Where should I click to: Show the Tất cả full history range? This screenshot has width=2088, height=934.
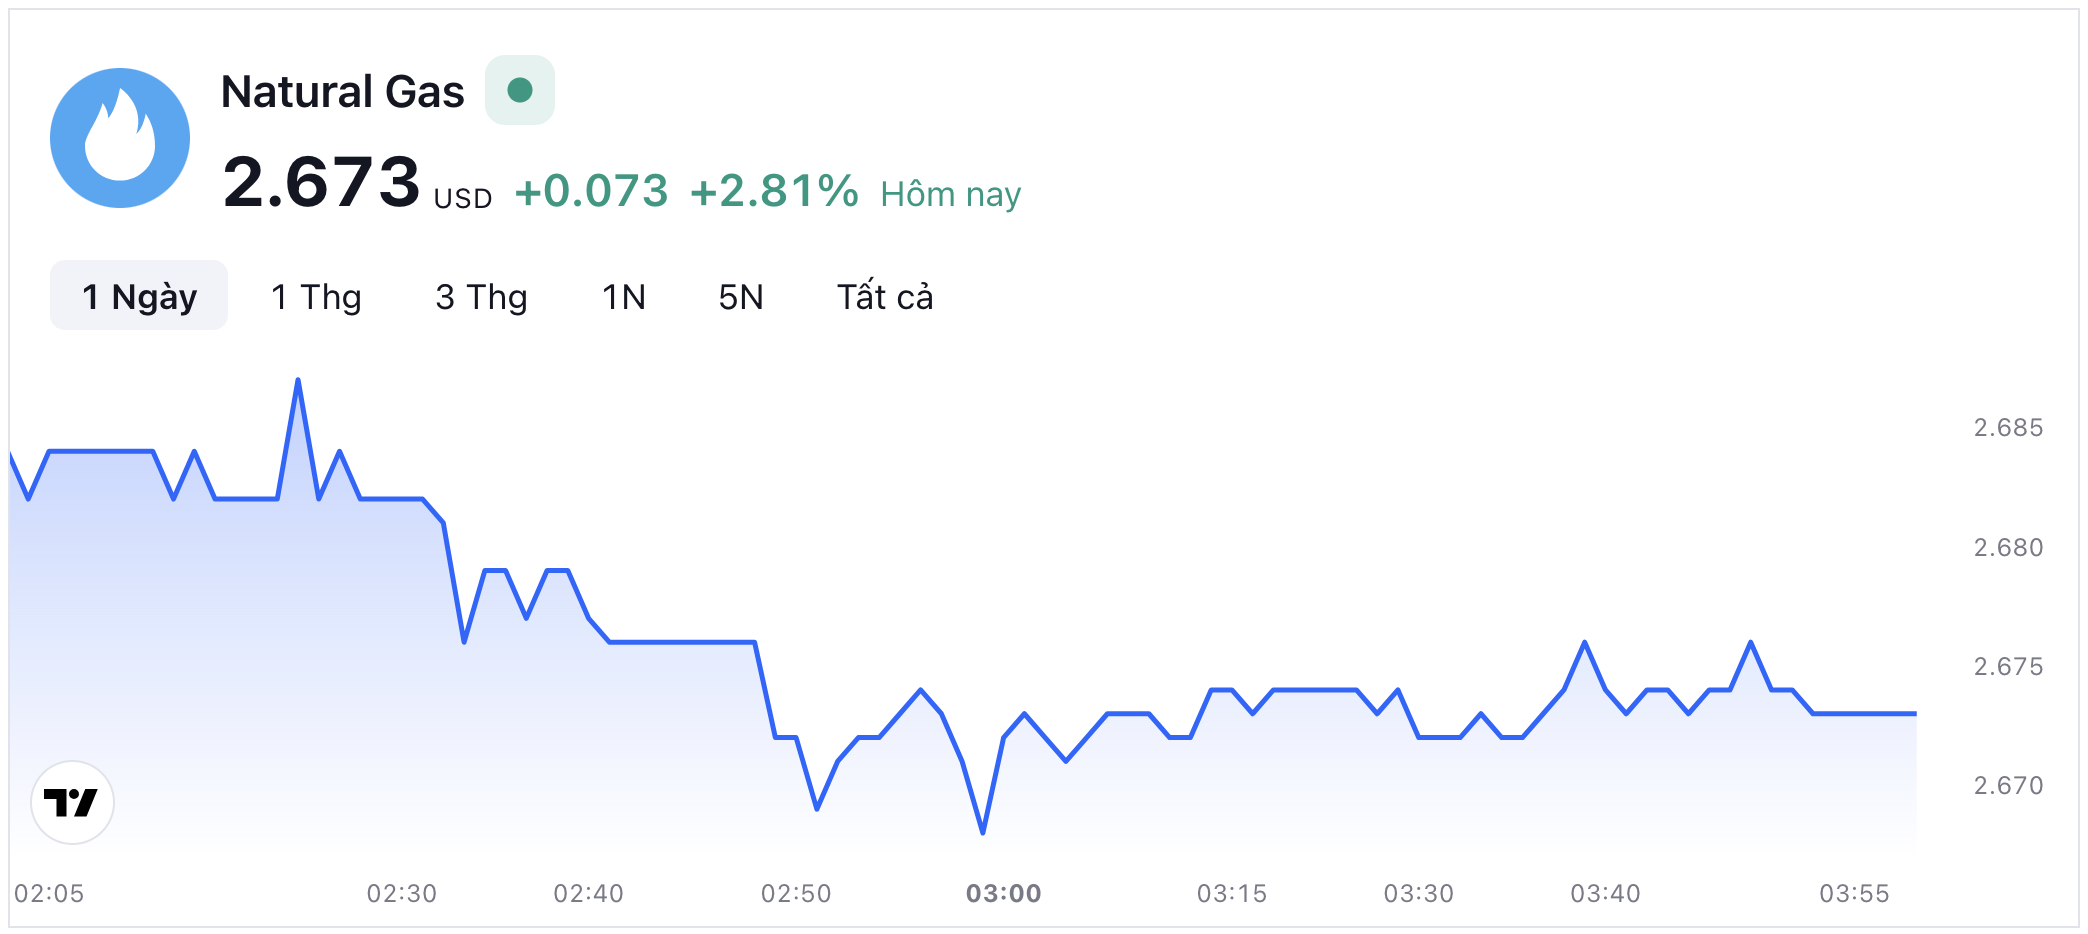(884, 297)
